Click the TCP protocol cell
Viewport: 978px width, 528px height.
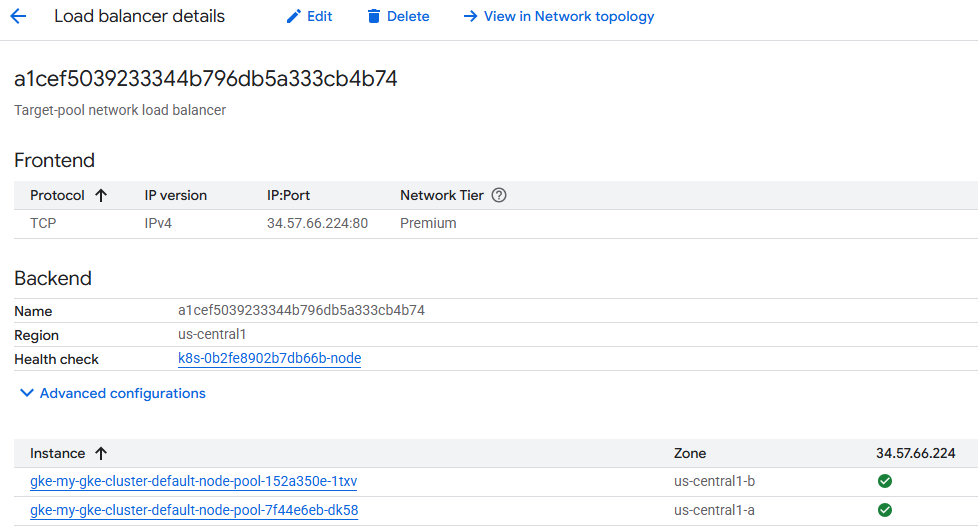43,223
